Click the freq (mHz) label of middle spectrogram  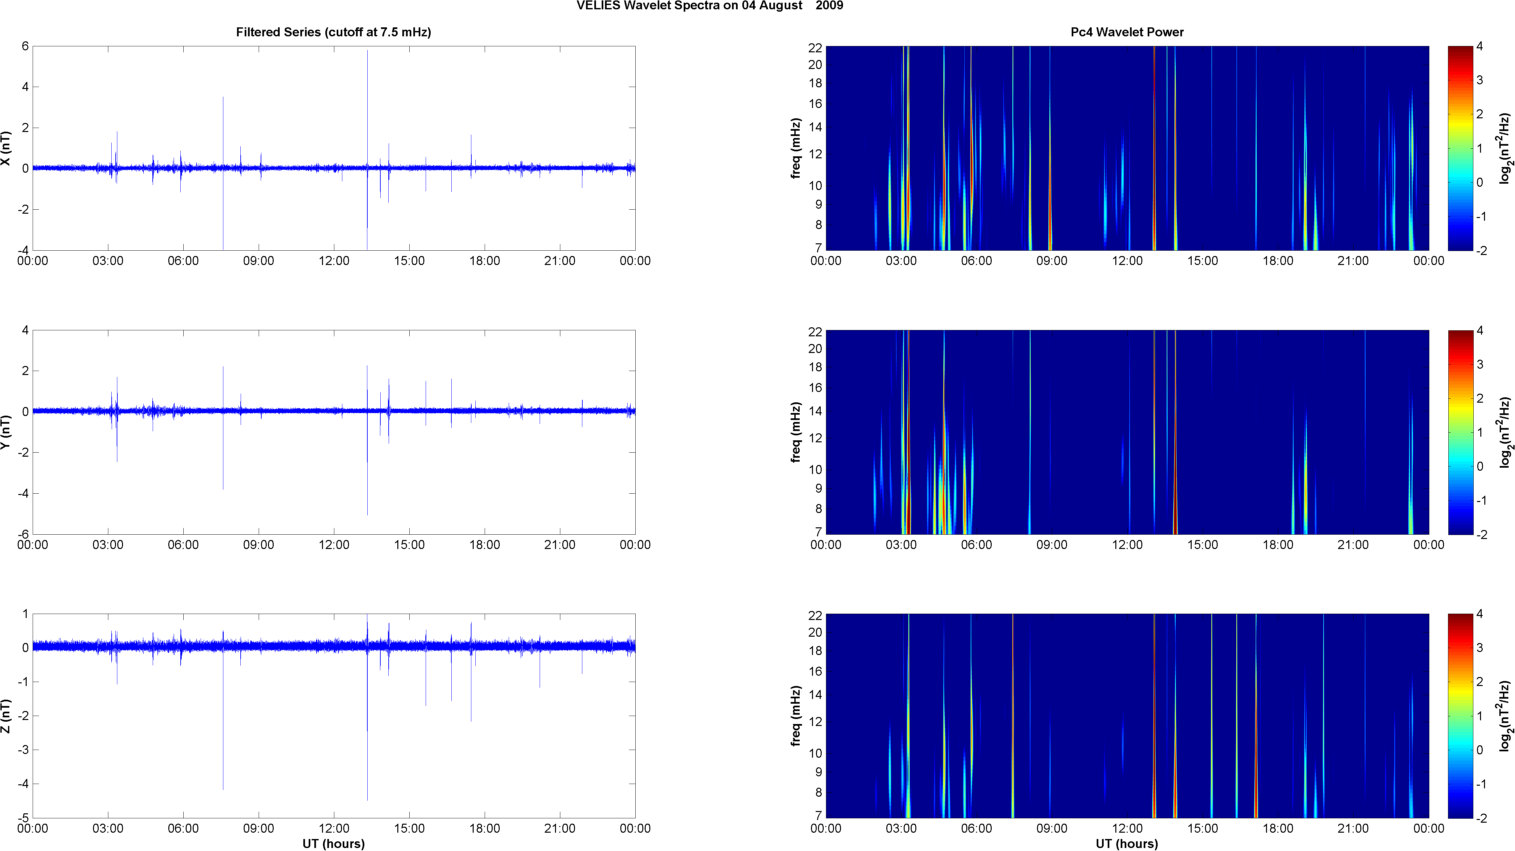pyautogui.click(x=796, y=432)
